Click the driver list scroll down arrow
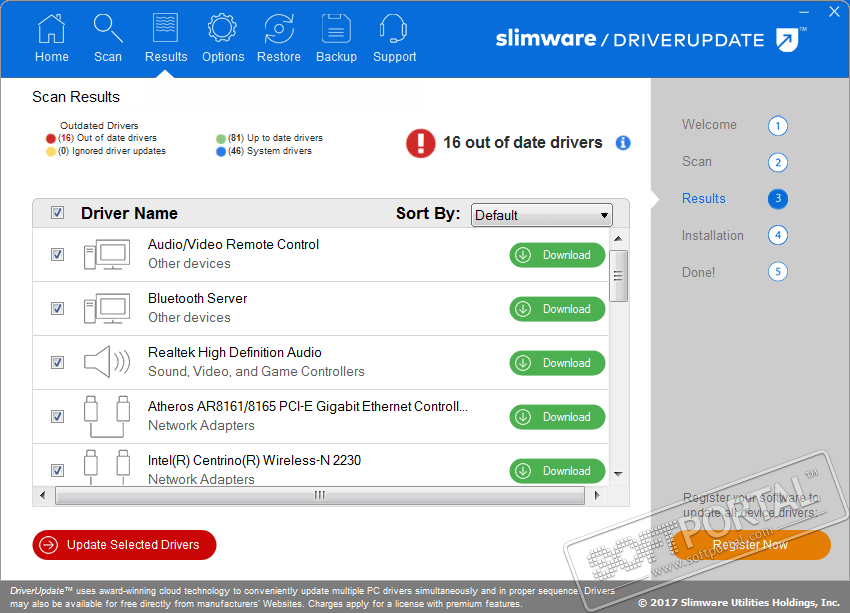The image size is (850, 613). tap(618, 474)
